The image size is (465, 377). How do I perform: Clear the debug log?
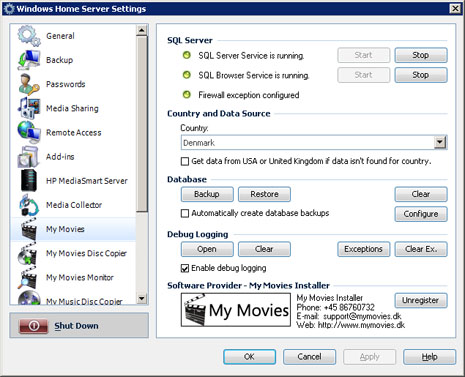264,249
